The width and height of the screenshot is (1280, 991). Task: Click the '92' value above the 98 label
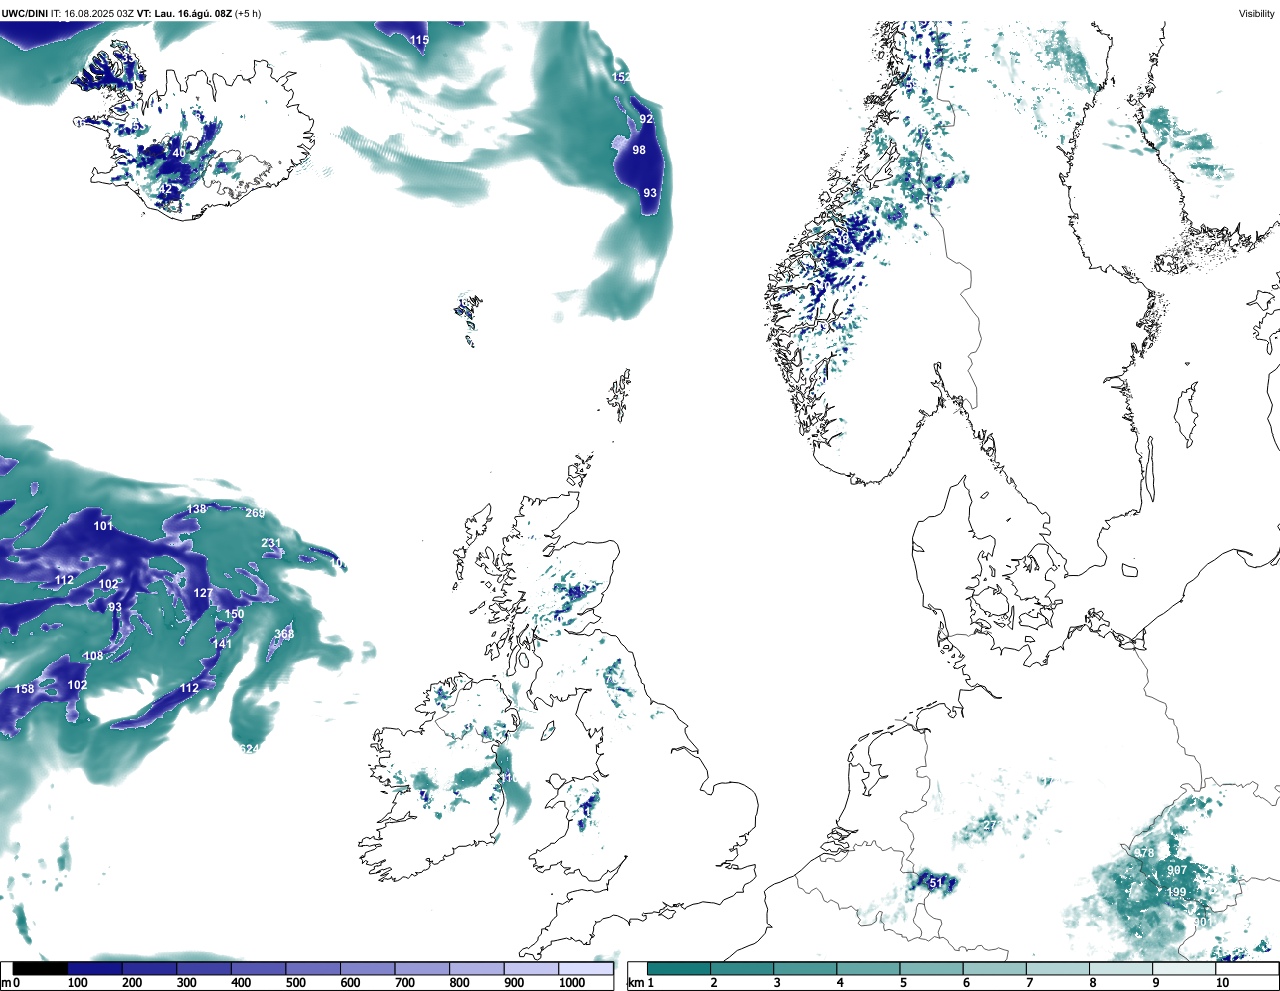click(646, 119)
